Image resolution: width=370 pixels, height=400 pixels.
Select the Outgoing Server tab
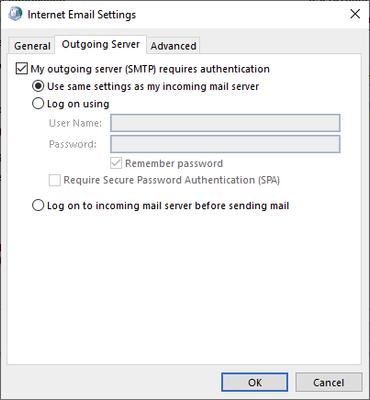(101, 44)
